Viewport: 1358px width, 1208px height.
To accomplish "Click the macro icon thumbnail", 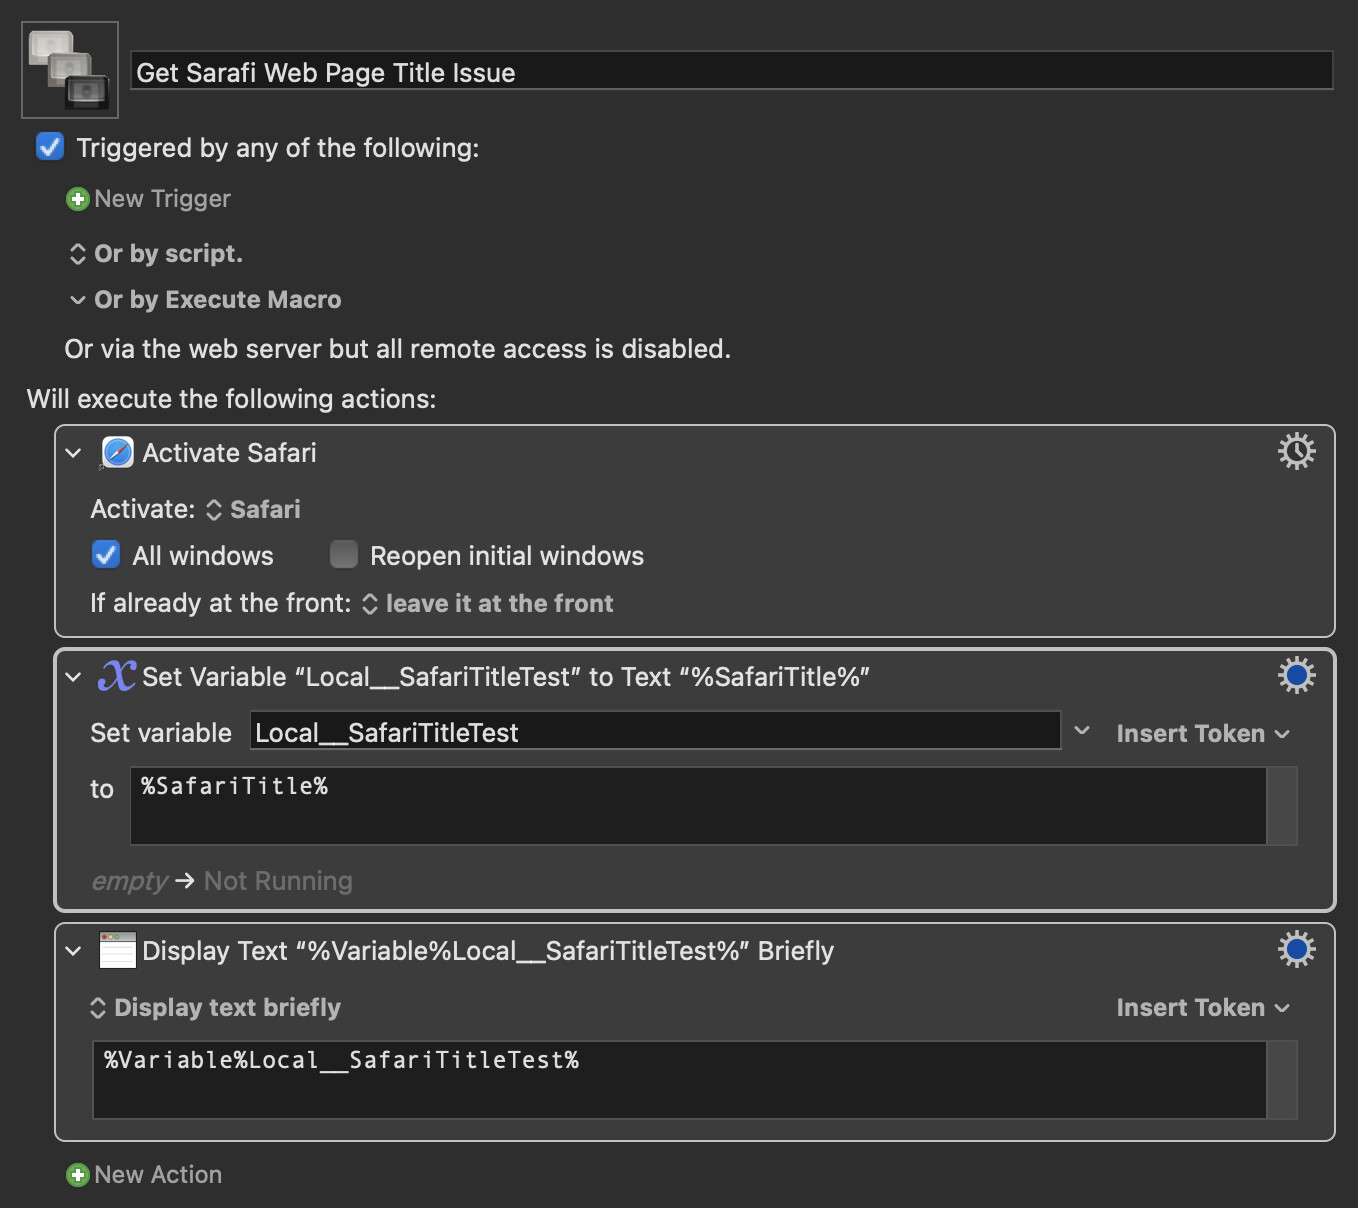I will [x=70, y=70].
